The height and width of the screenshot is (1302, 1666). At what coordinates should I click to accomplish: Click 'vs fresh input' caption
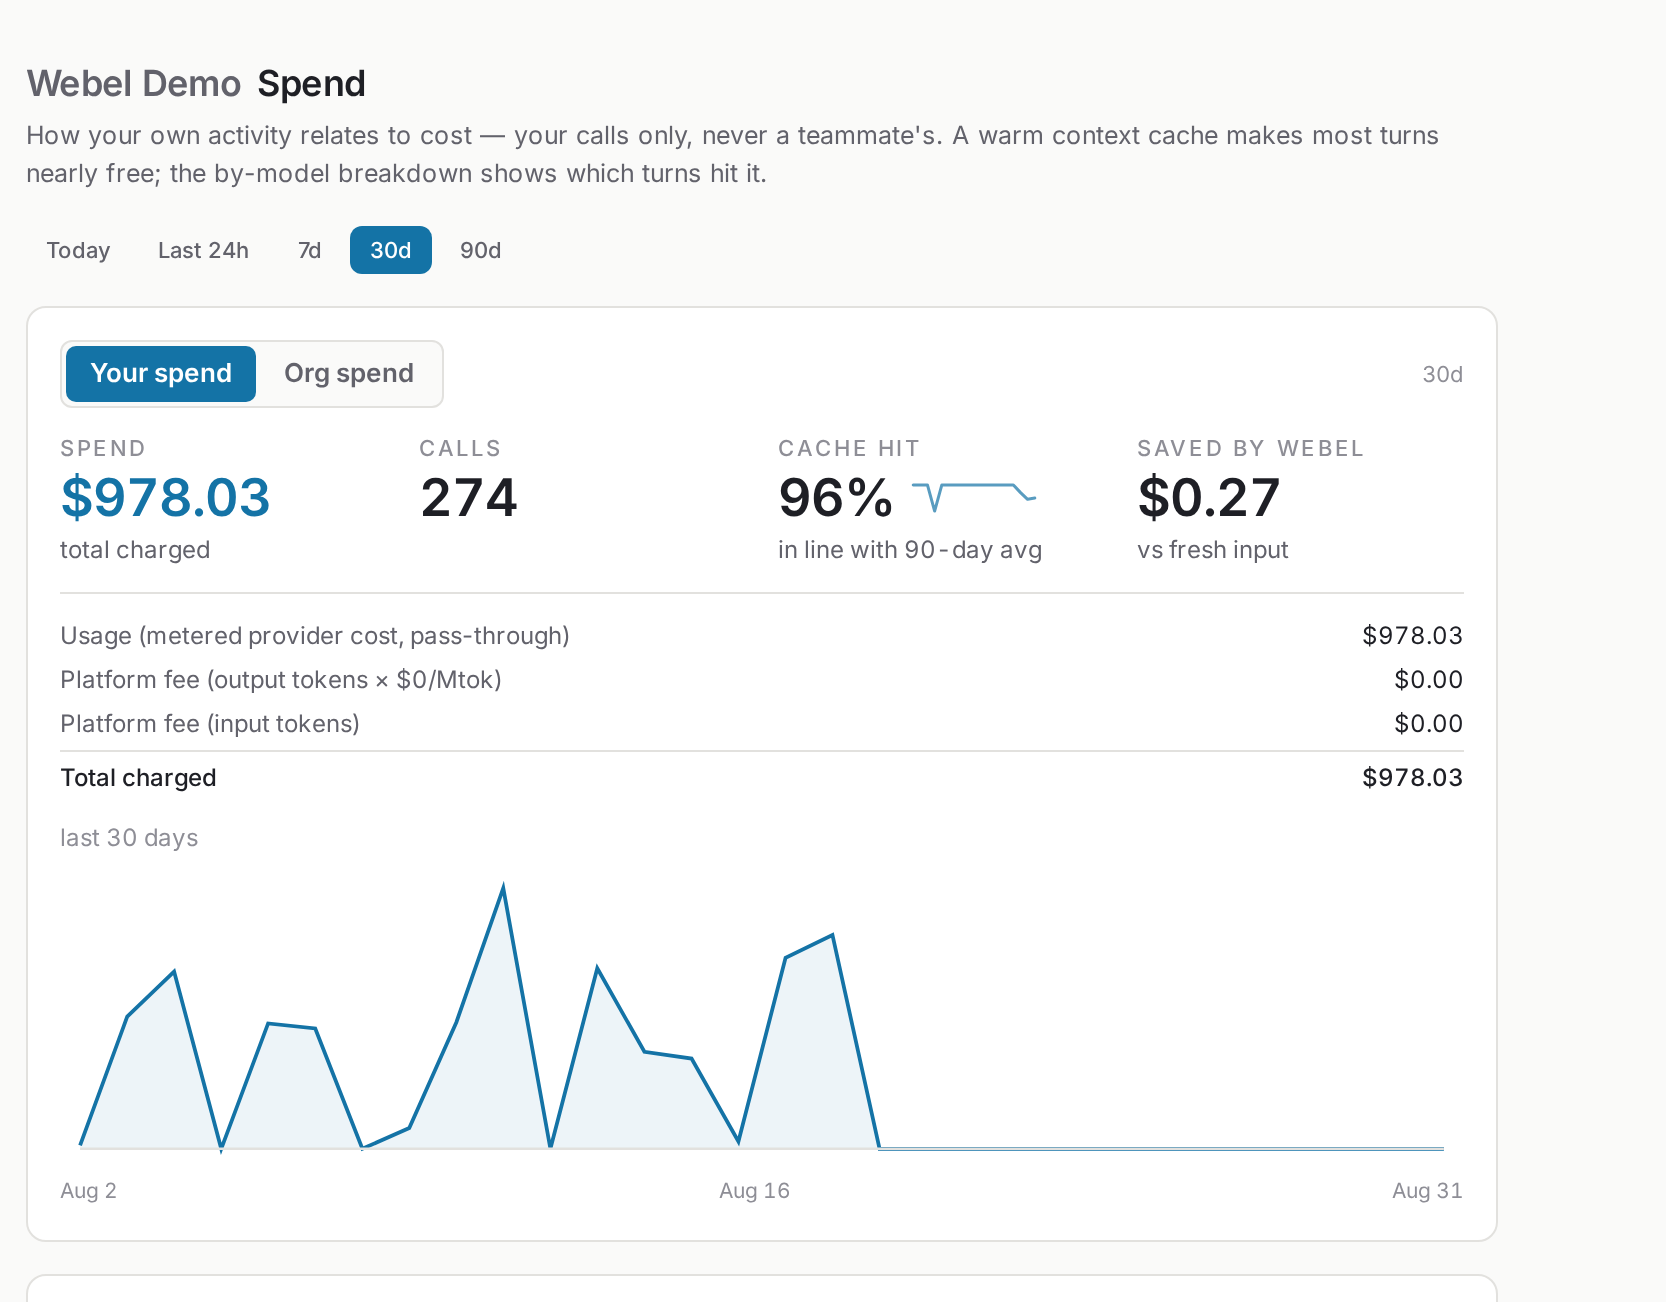tap(1213, 550)
